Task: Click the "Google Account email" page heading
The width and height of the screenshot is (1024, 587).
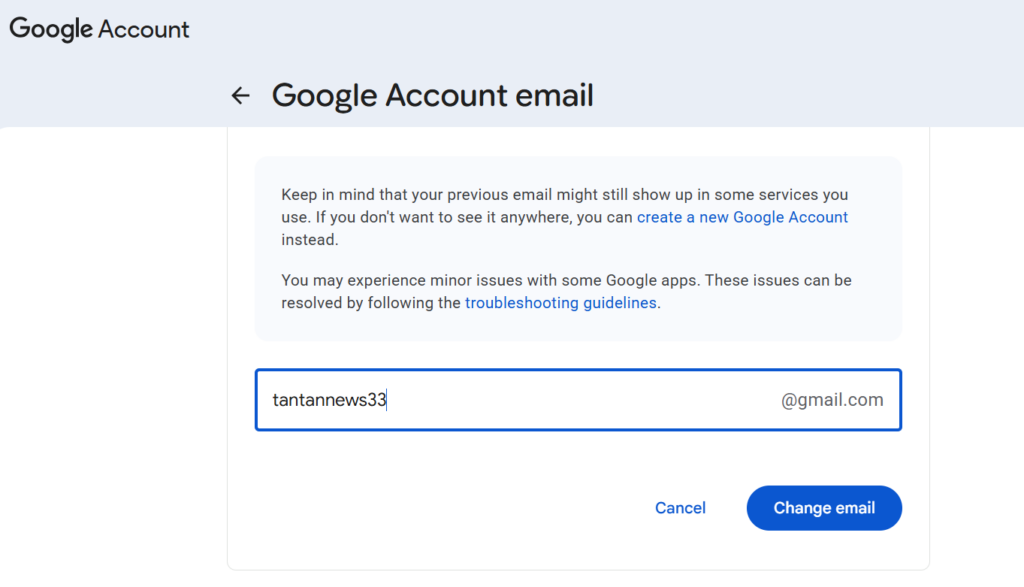Action: coord(432,95)
